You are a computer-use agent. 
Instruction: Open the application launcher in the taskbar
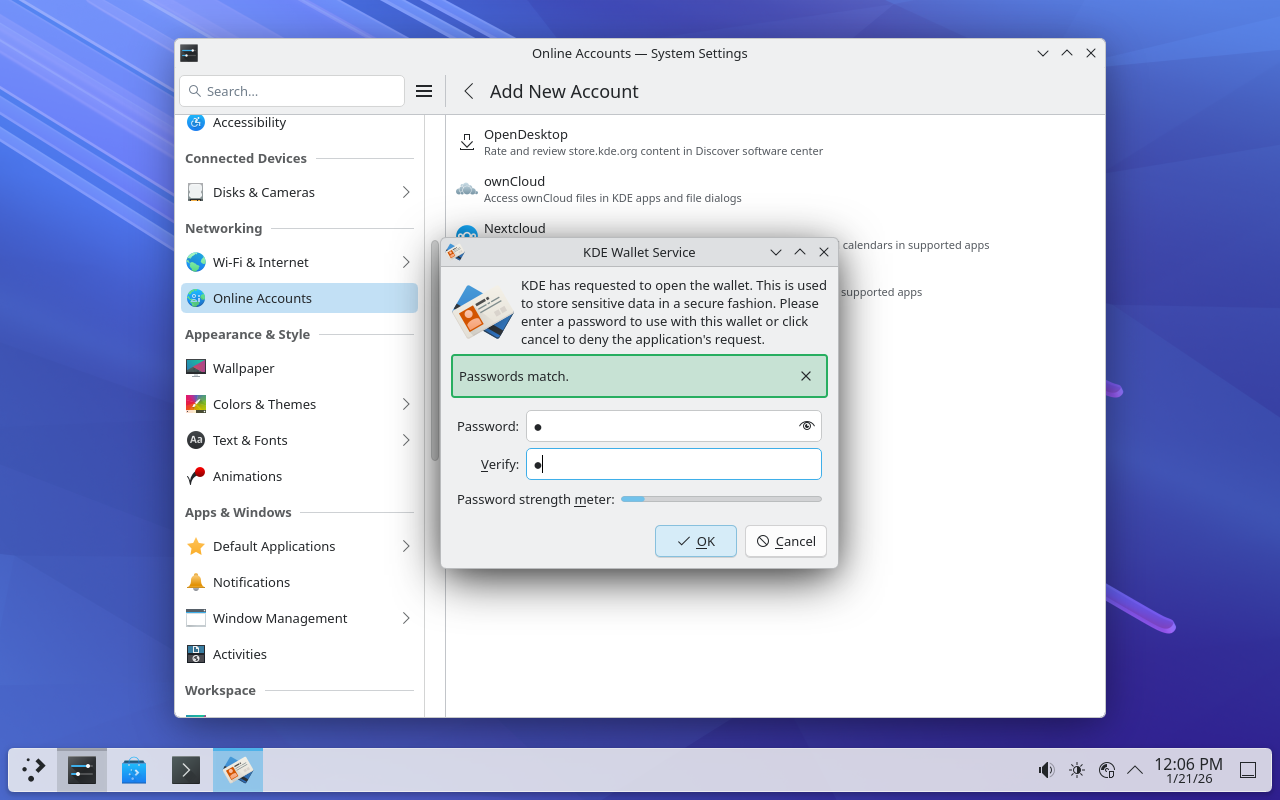[x=33, y=770]
